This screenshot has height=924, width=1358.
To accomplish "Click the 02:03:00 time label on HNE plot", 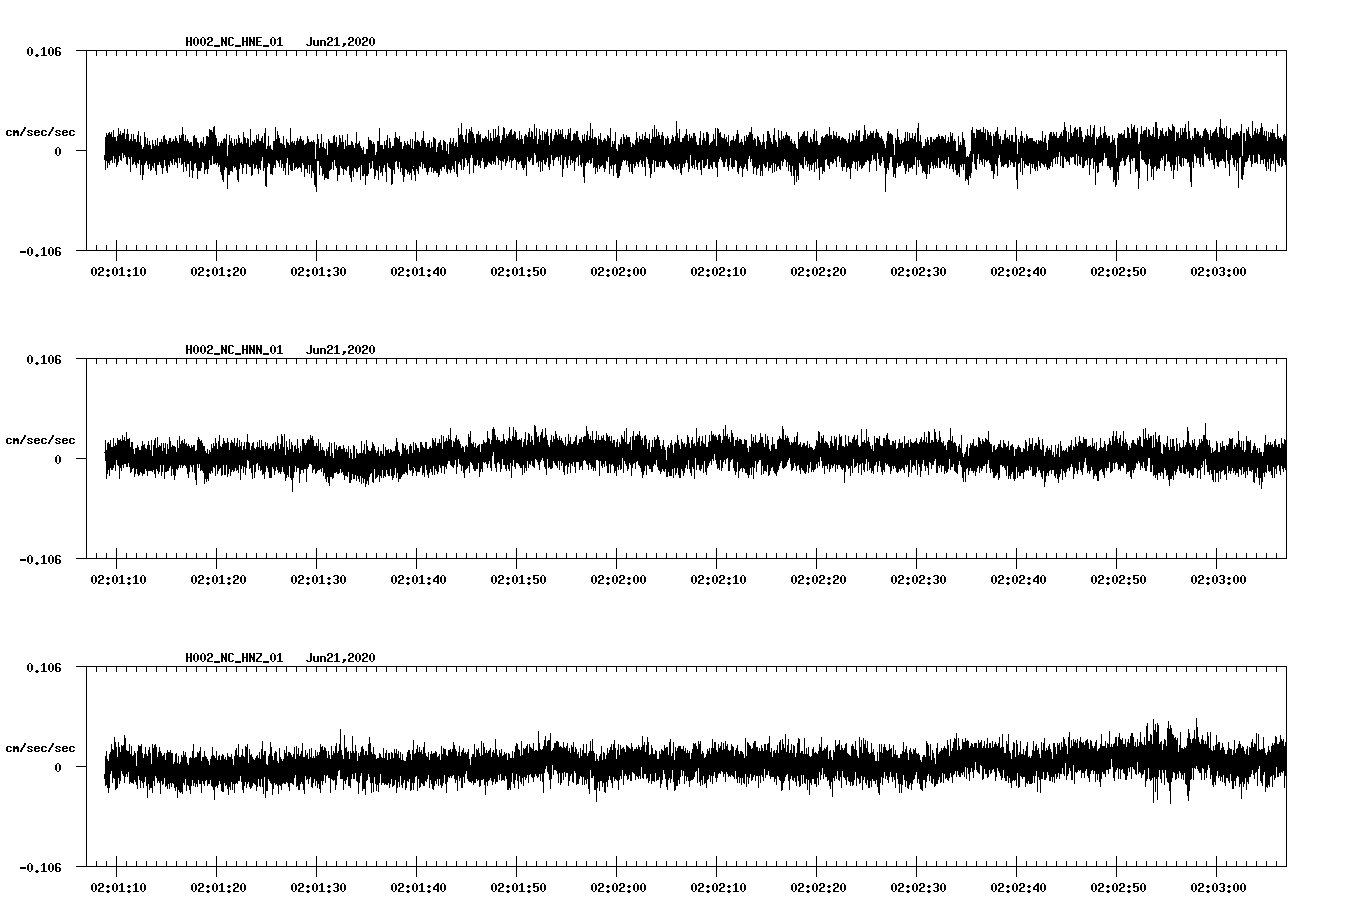I will pos(1218,272).
